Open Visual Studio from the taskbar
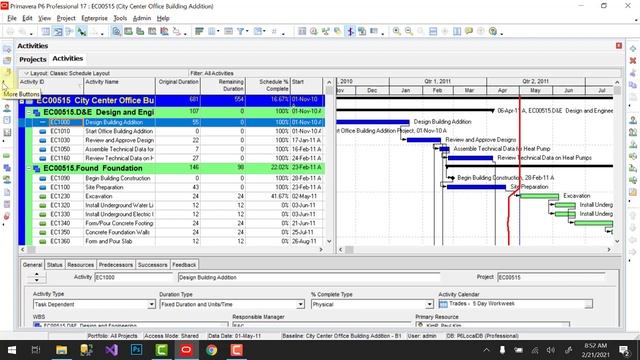The width and height of the screenshot is (640, 360). (x=111, y=350)
